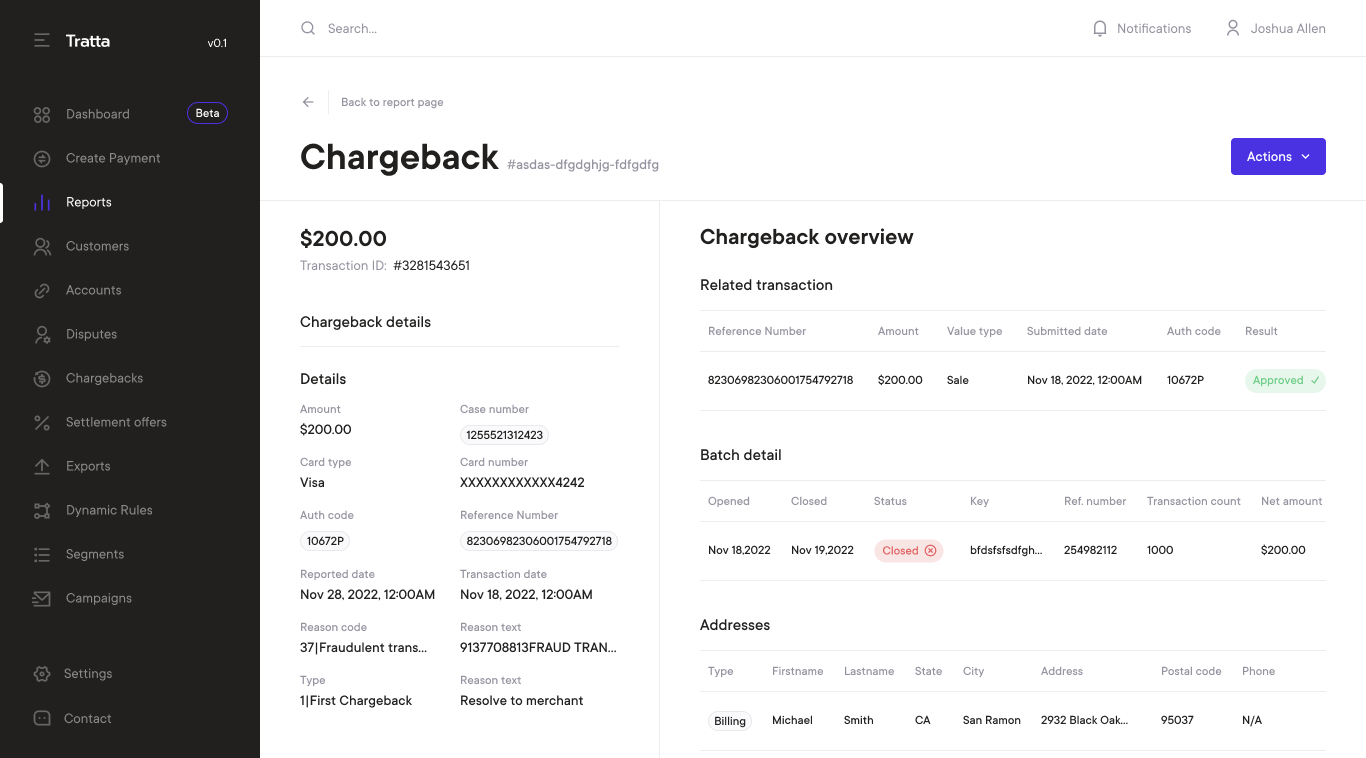This screenshot has height=758, width=1366.
Task: Click the truncated key bfdsfsfsdfgh...
Action: click(1006, 550)
